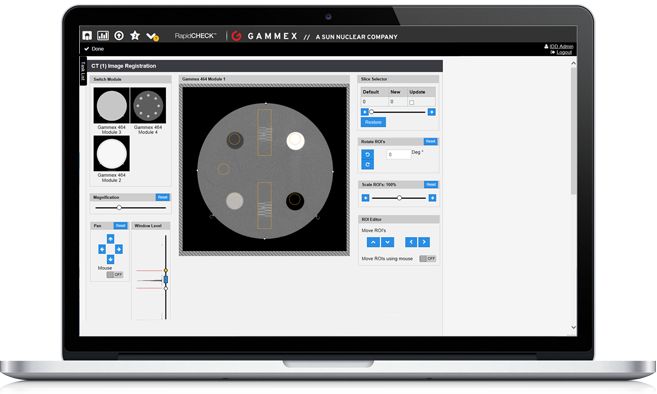Advance slice with the right arrow stepper
This screenshot has height=394, width=657.
pos(432,112)
